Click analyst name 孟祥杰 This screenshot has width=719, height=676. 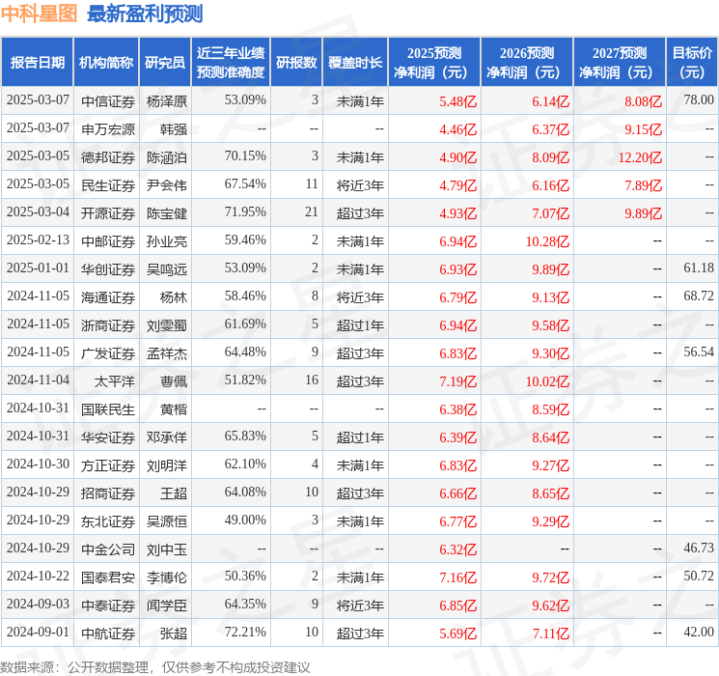(x=166, y=353)
